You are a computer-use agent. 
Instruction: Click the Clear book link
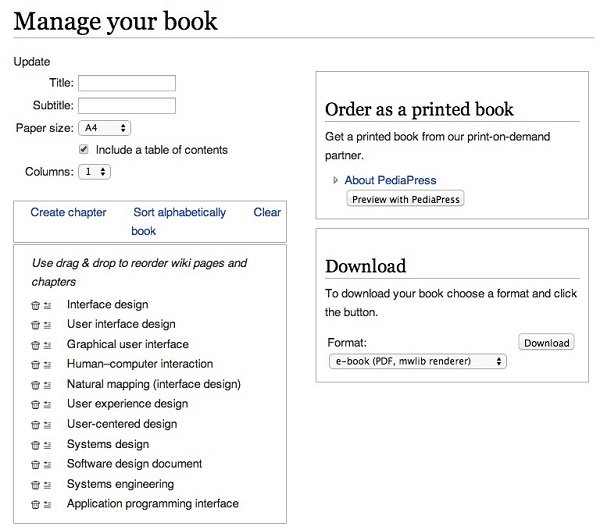point(267,212)
